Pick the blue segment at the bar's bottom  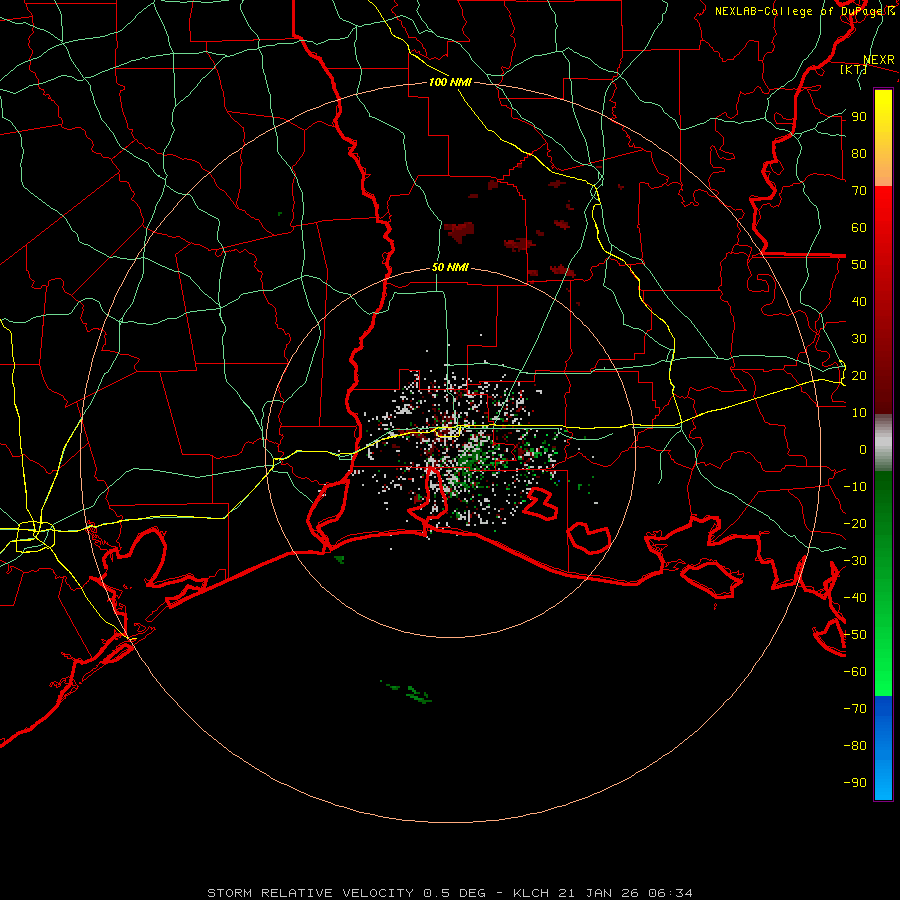click(x=883, y=748)
